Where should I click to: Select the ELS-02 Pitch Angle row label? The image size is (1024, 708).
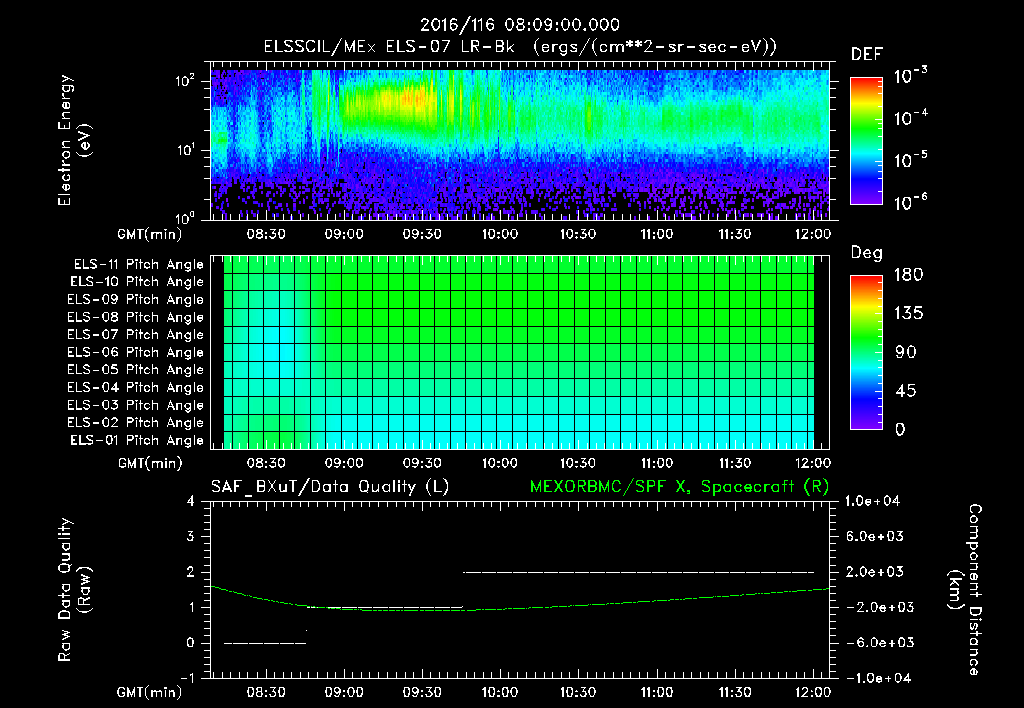[x=136, y=423]
